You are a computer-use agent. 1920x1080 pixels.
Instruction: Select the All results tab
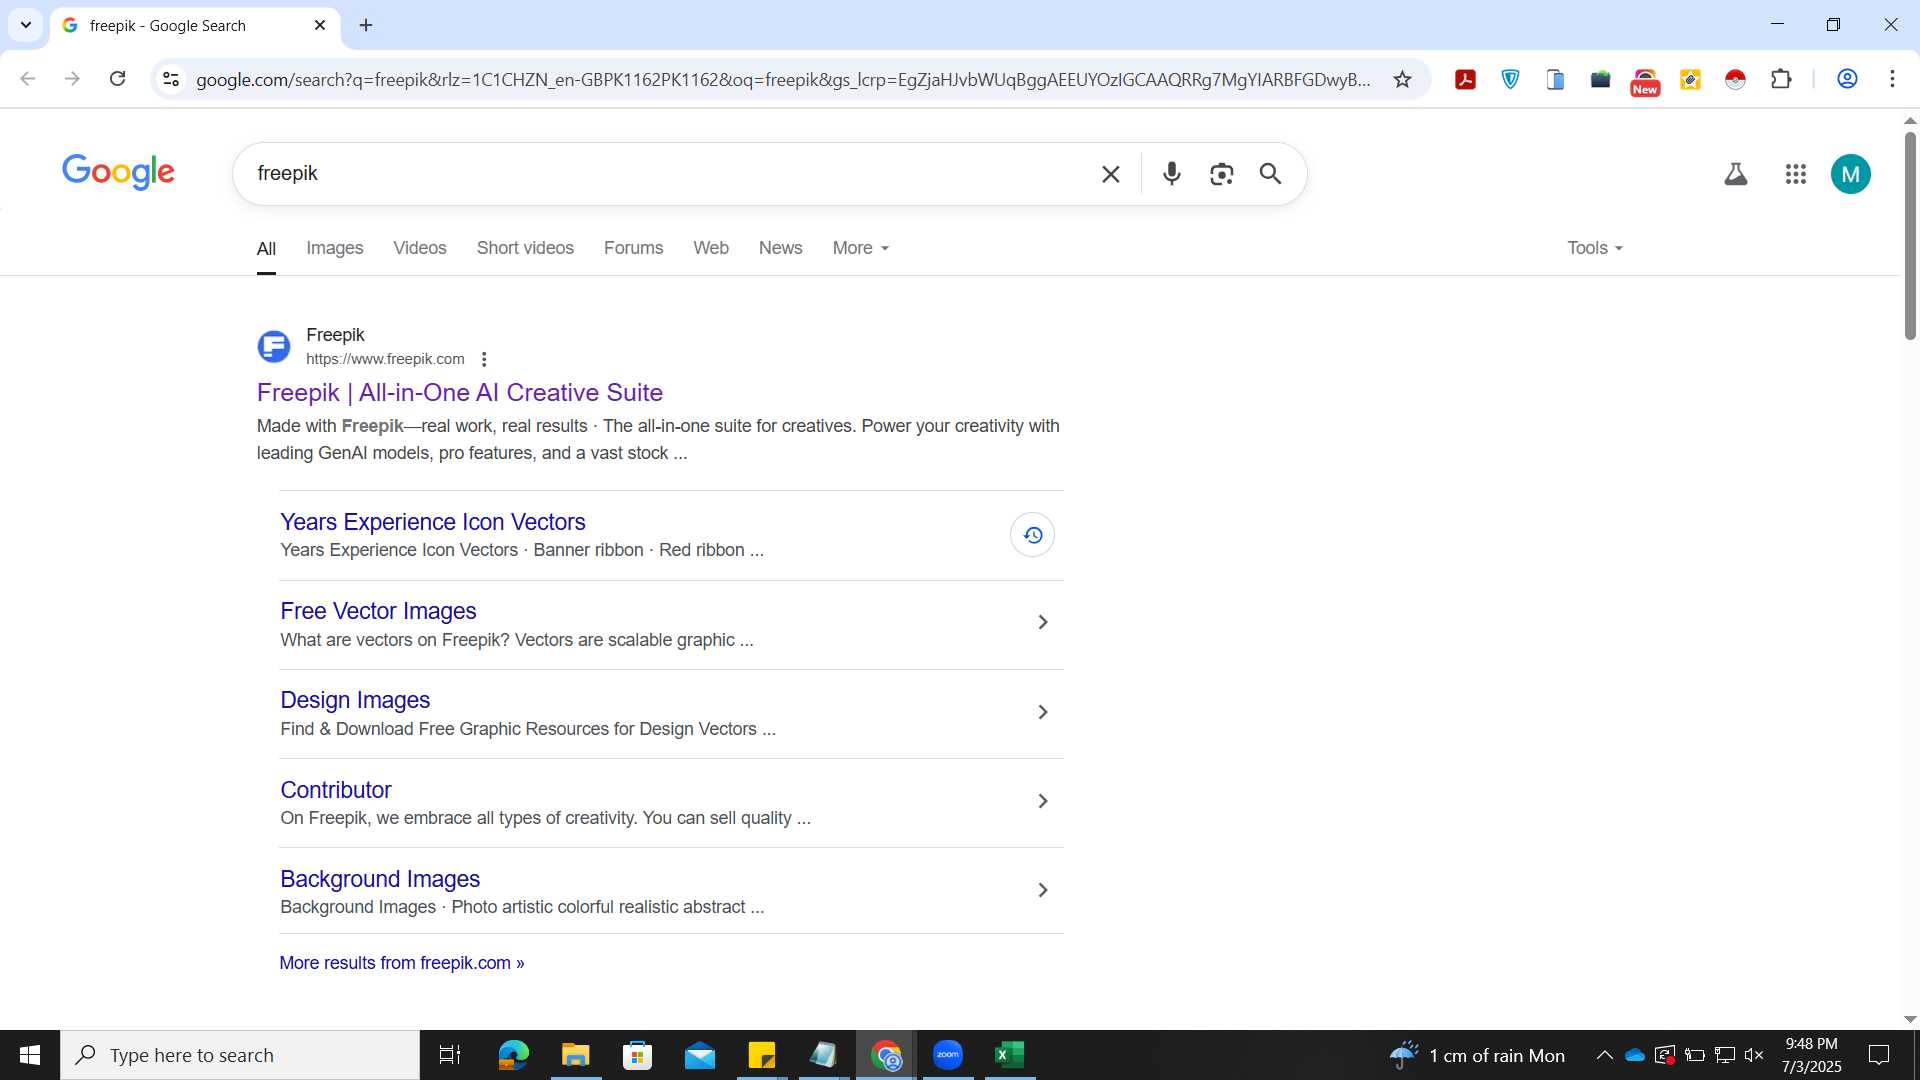coord(266,248)
